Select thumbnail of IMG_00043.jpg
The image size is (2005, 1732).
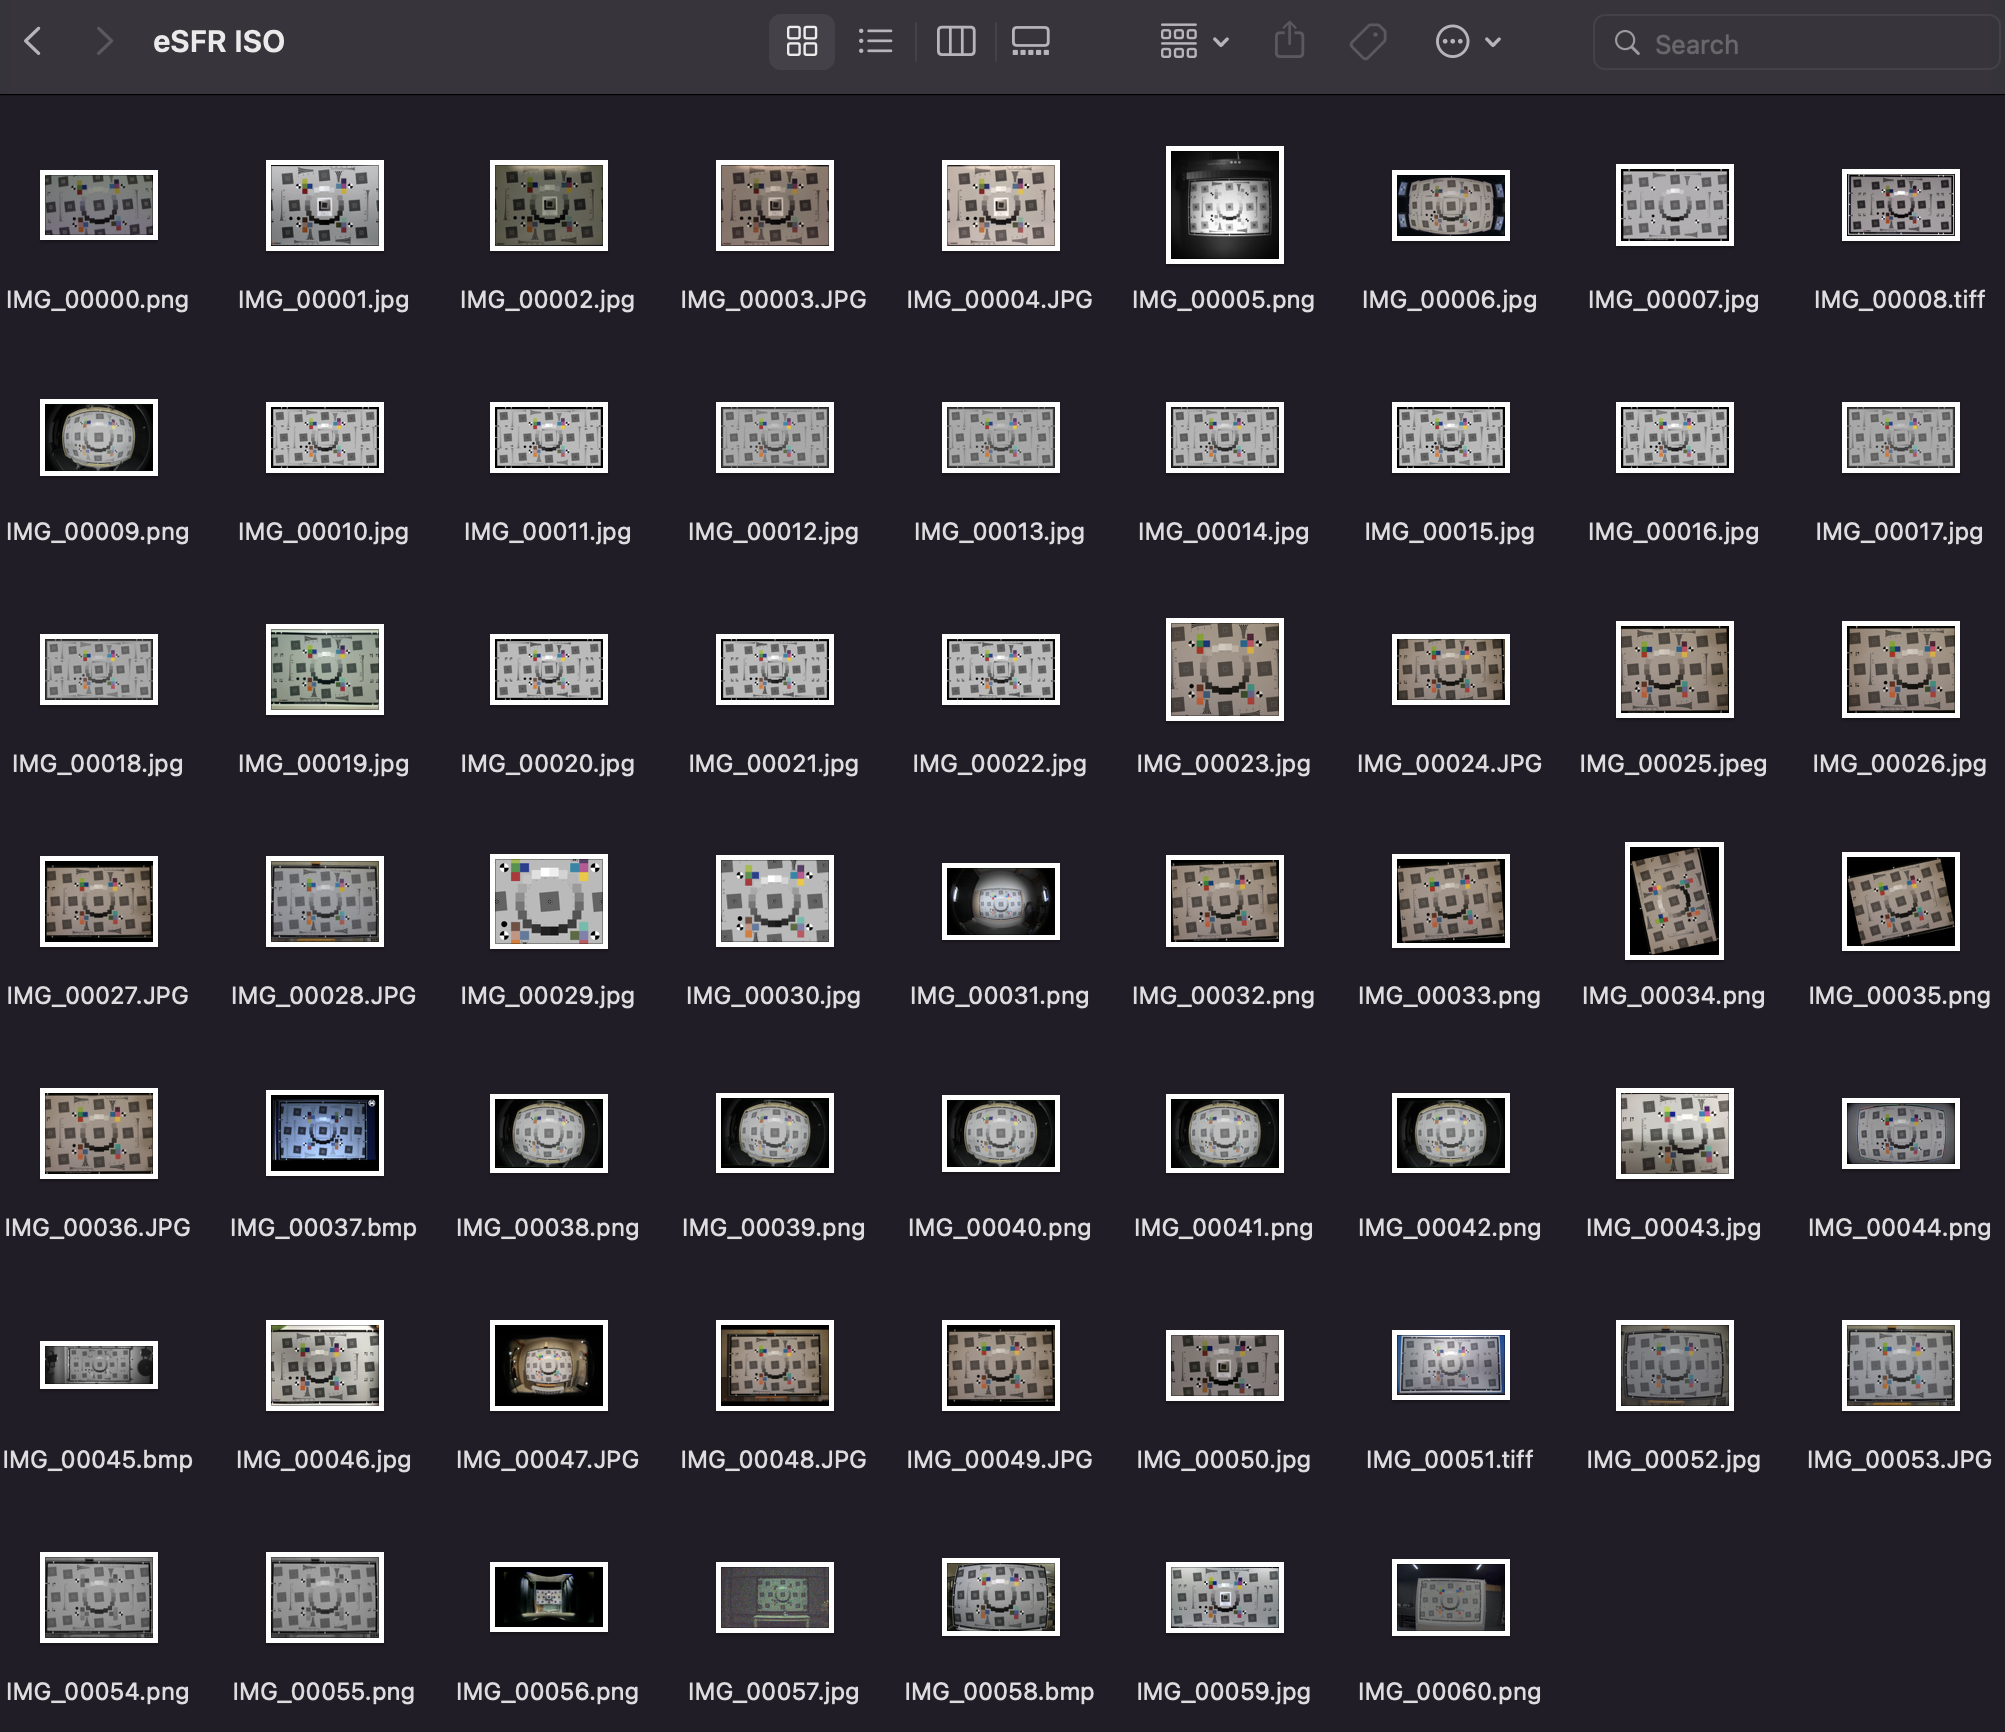pyautogui.click(x=1675, y=1133)
